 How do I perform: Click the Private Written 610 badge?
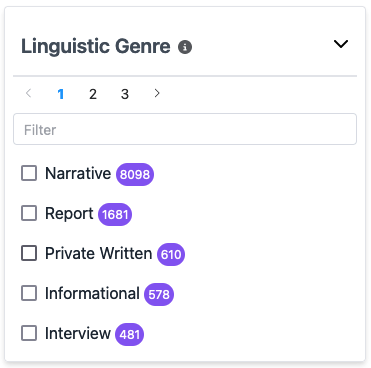pyautogui.click(x=171, y=254)
